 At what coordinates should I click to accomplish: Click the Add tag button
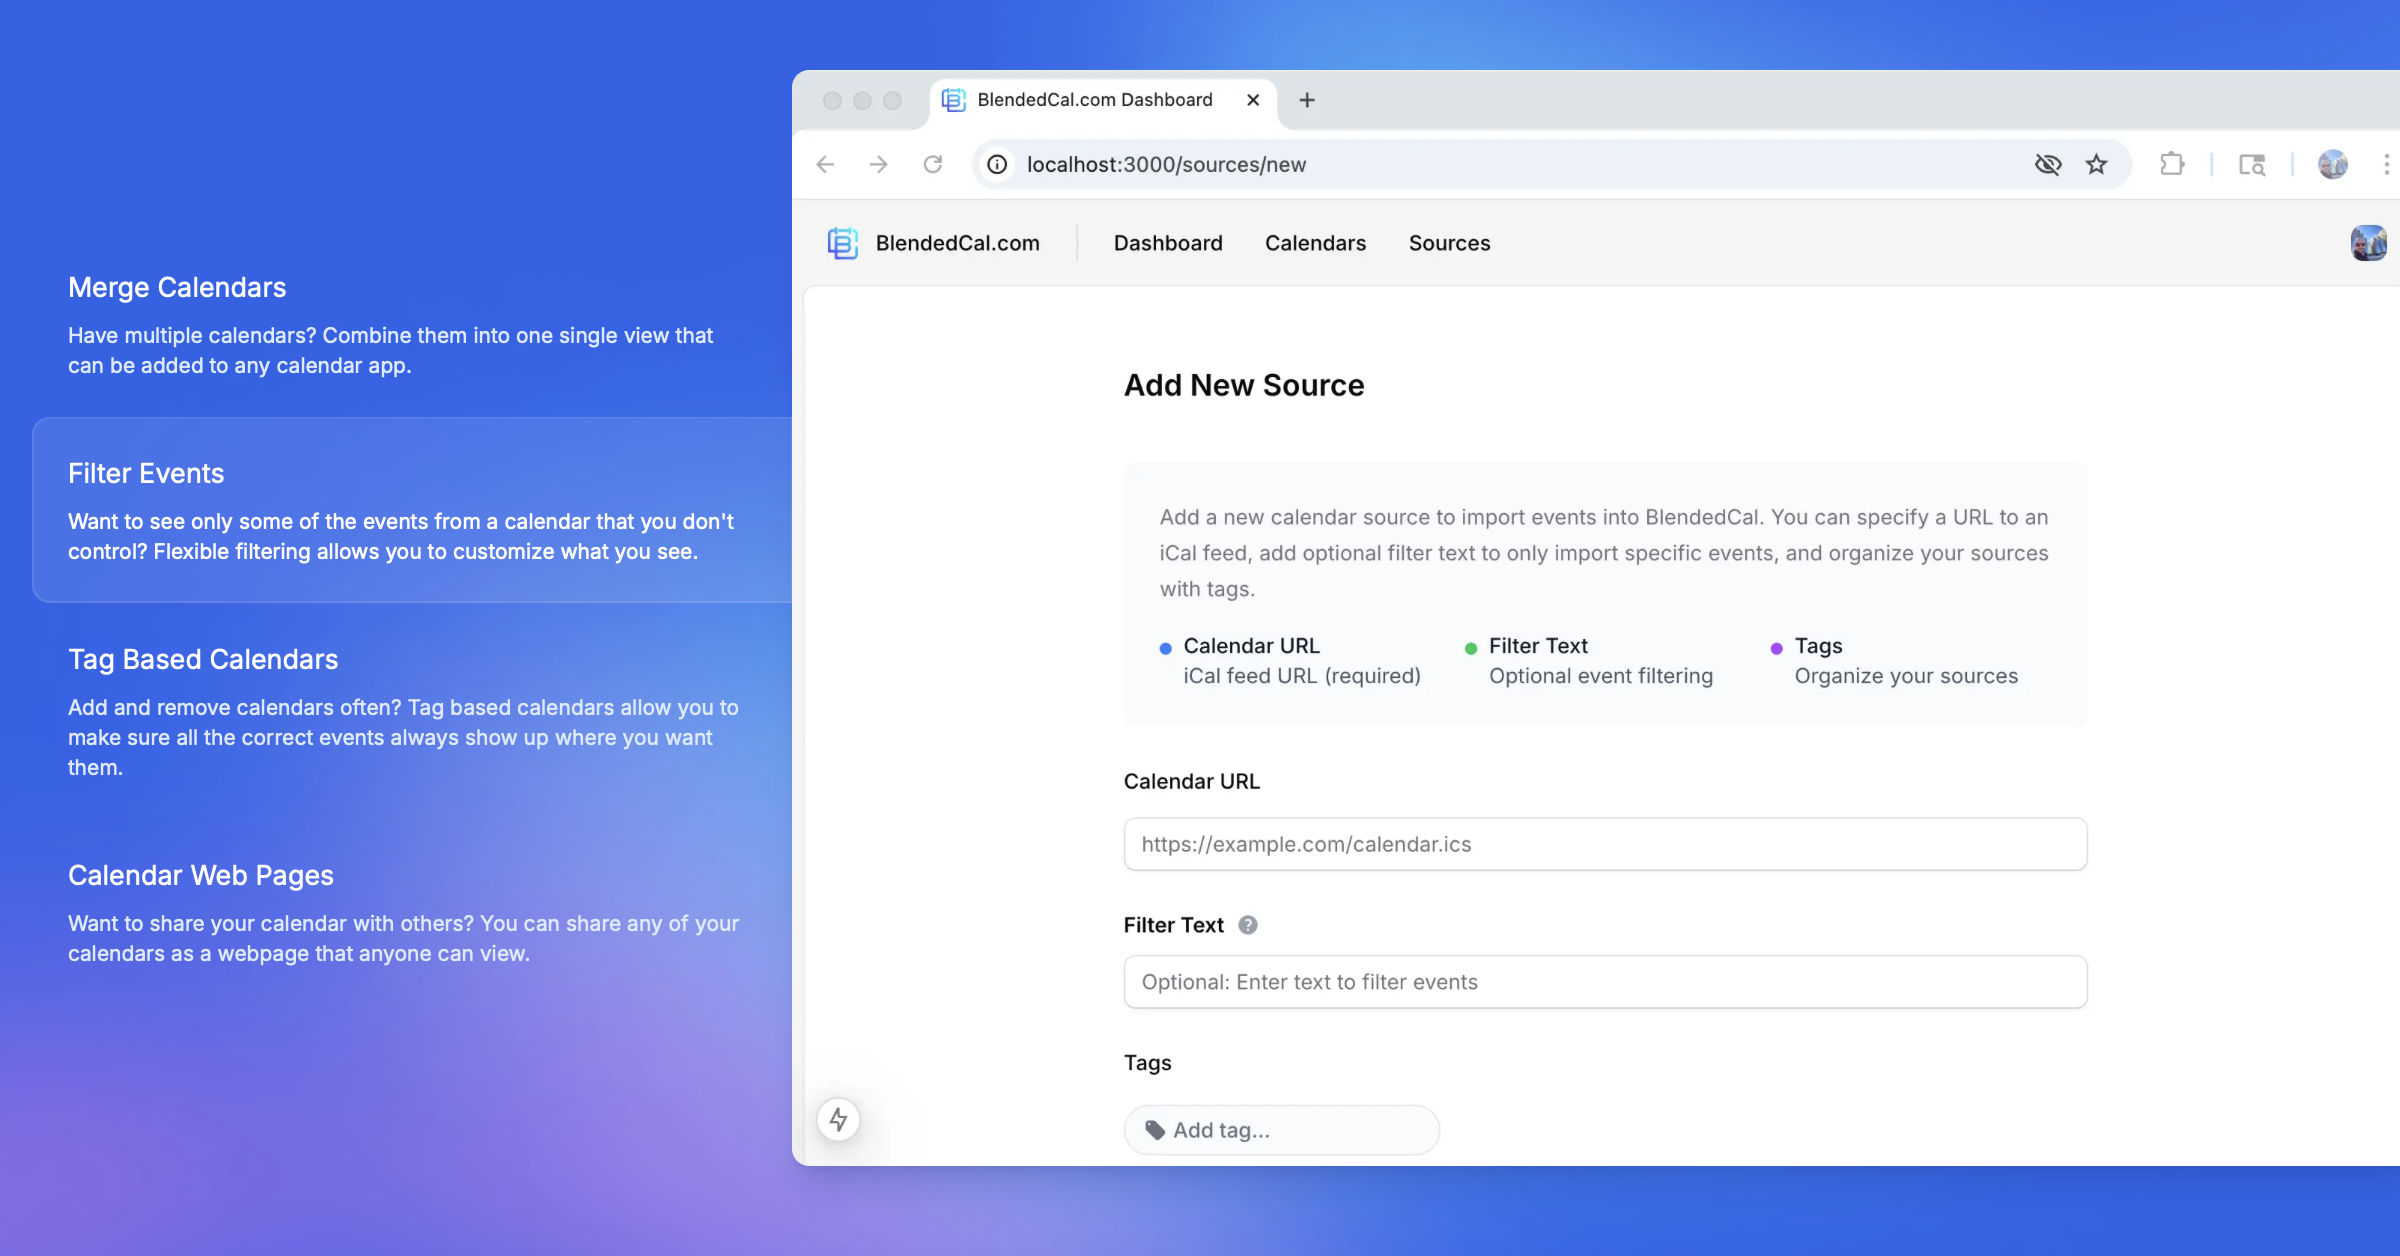1281,1129
